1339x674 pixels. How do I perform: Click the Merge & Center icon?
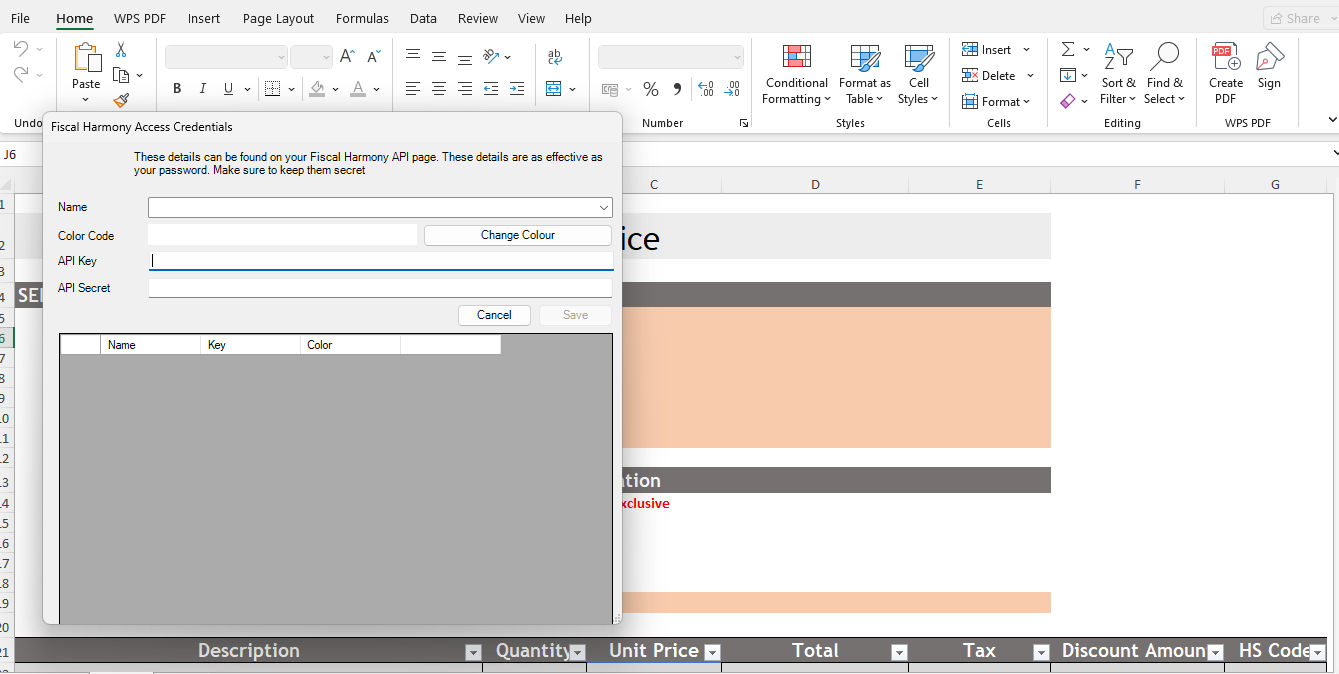tap(554, 89)
